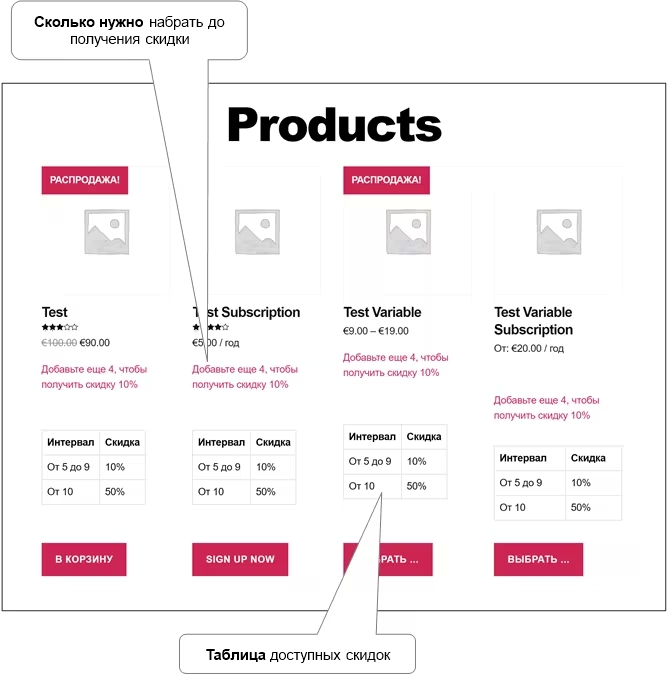Click the SIGN UP NOW button
Viewport: 668px width, 674px height.
(240, 559)
